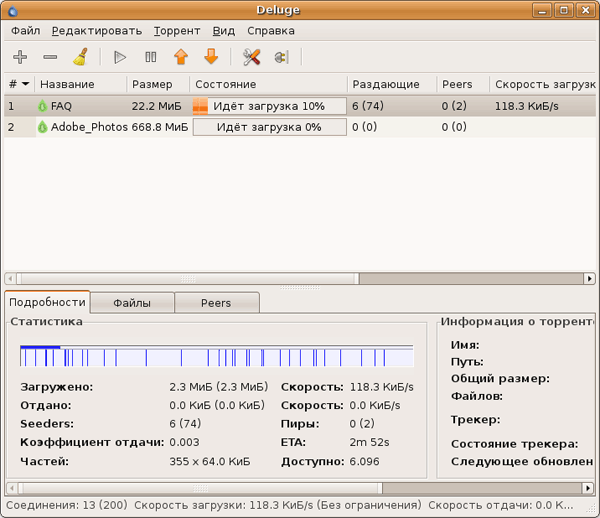This screenshot has width=600, height=518.
Task: Click the FAQ download progress bar at 10%
Action: [x=270, y=106]
